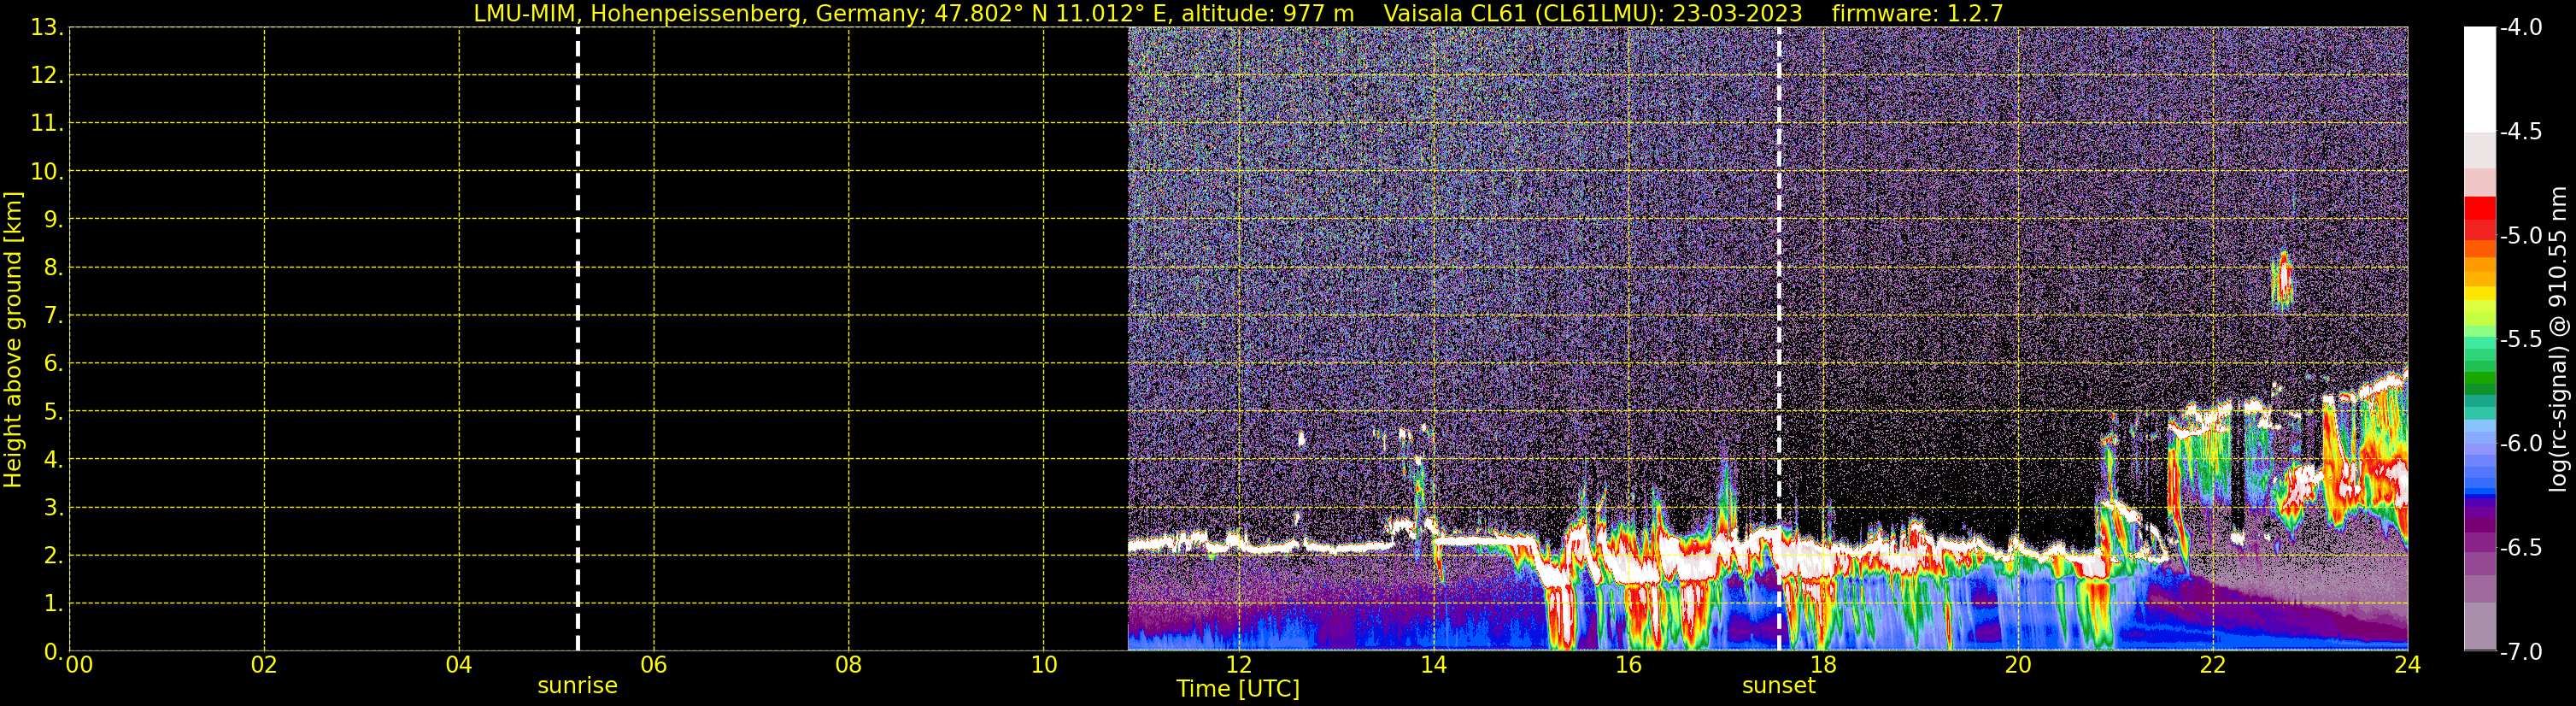
Task: Click the "16" time axis tick label
Action: pyautogui.click(x=1629, y=666)
